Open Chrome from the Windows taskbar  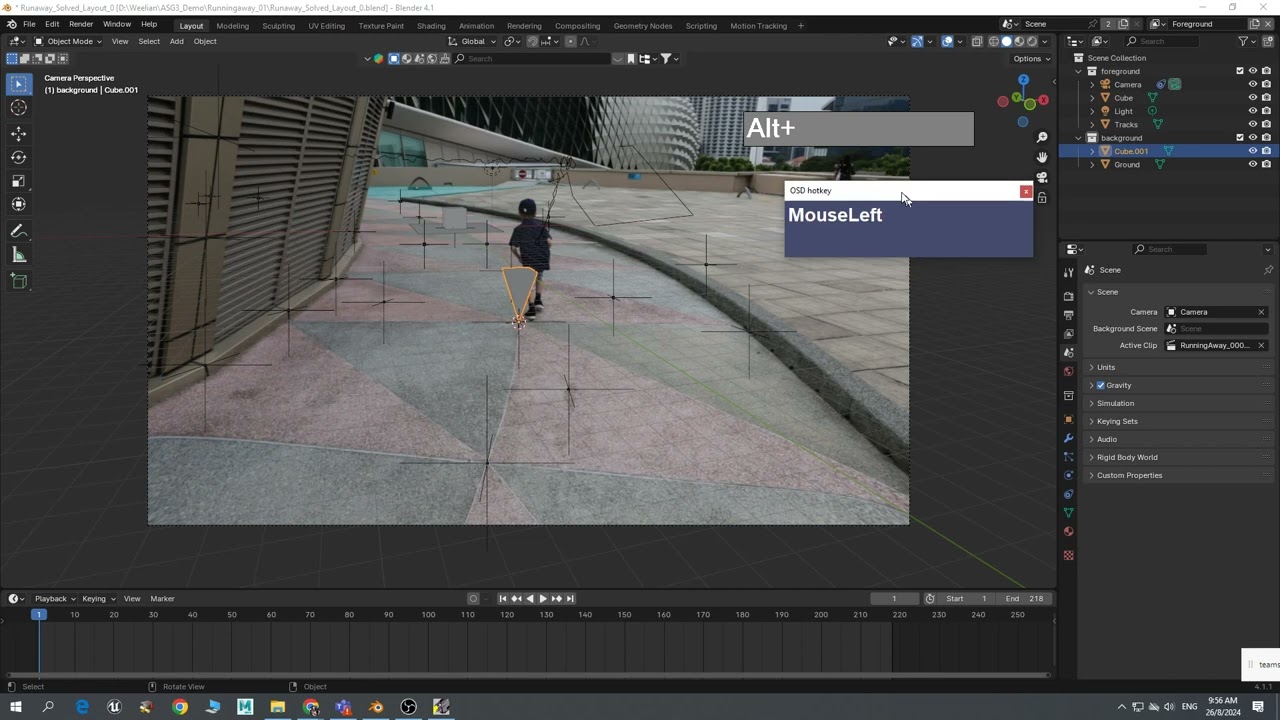pos(180,707)
